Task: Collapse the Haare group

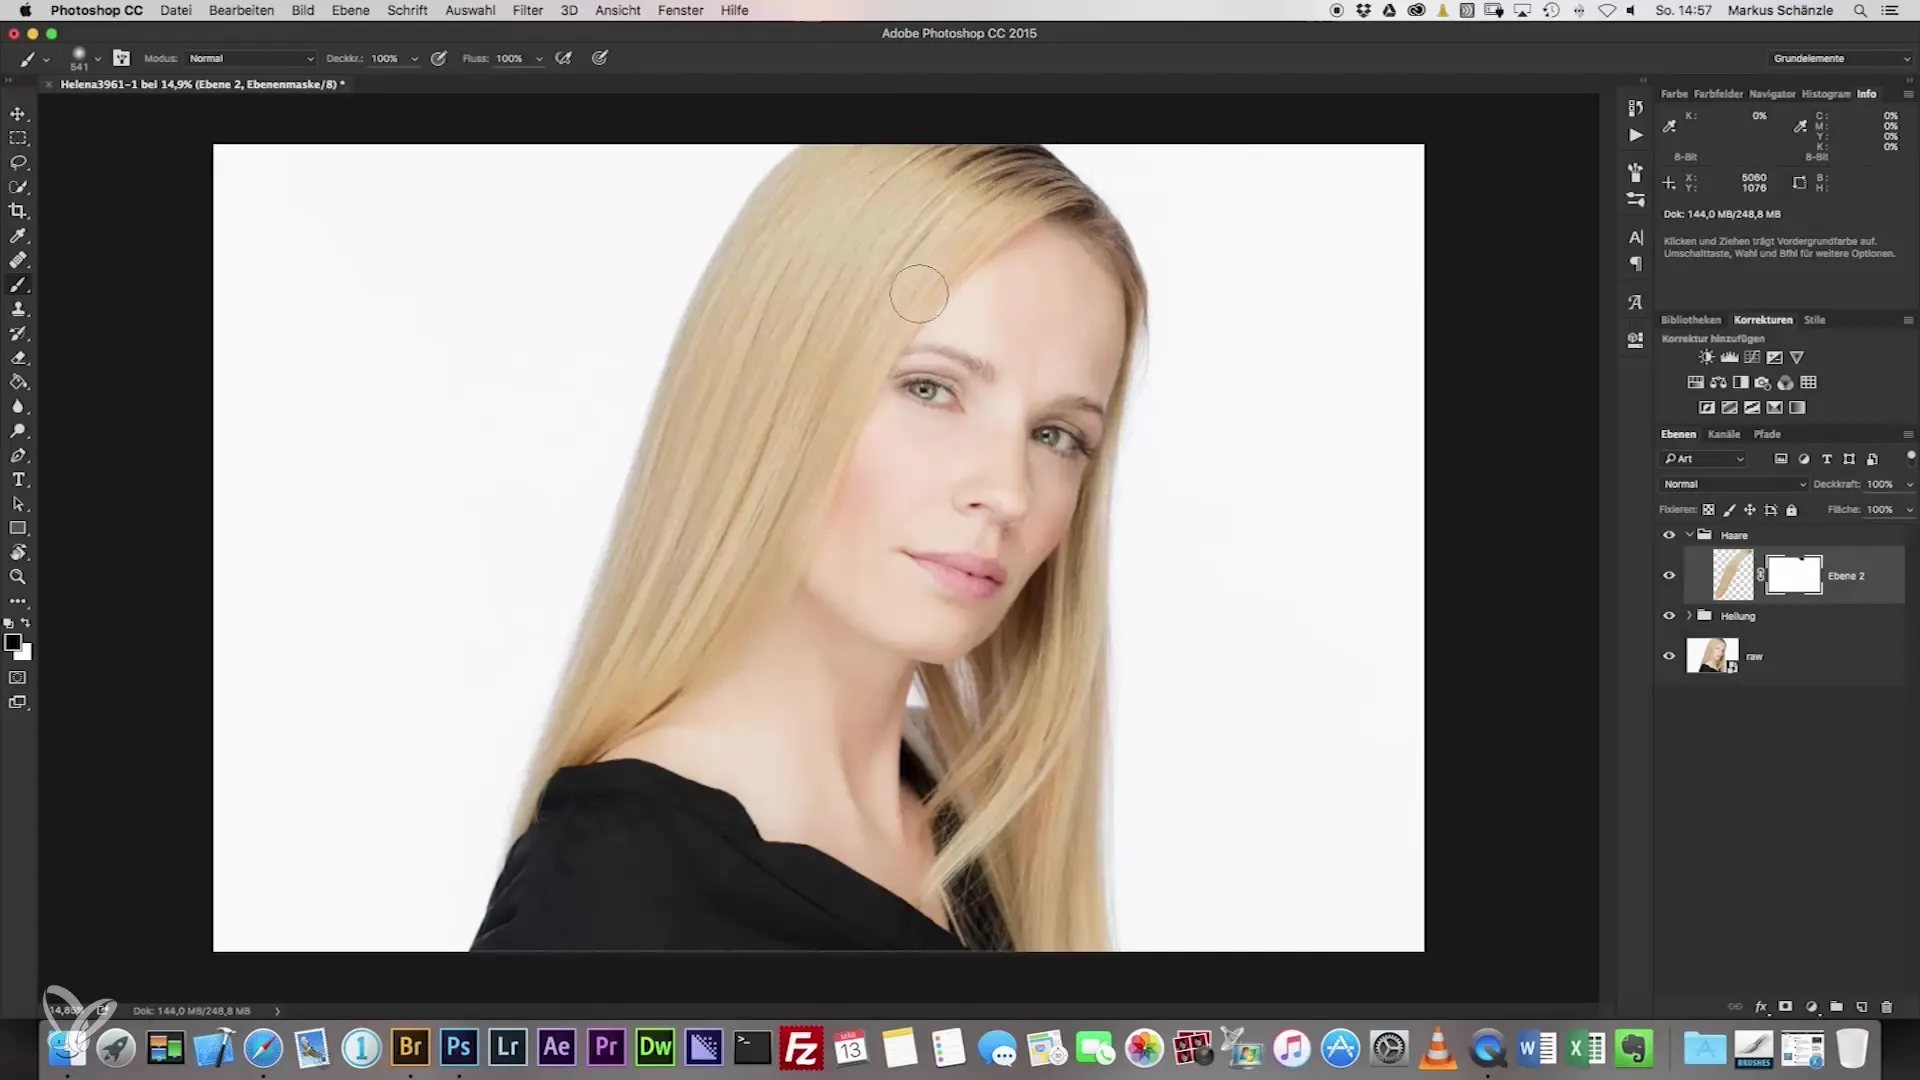Action: point(1689,535)
